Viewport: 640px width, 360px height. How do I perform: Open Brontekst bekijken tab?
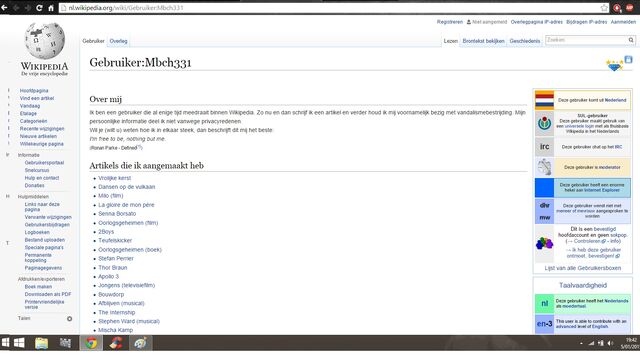click(483, 41)
